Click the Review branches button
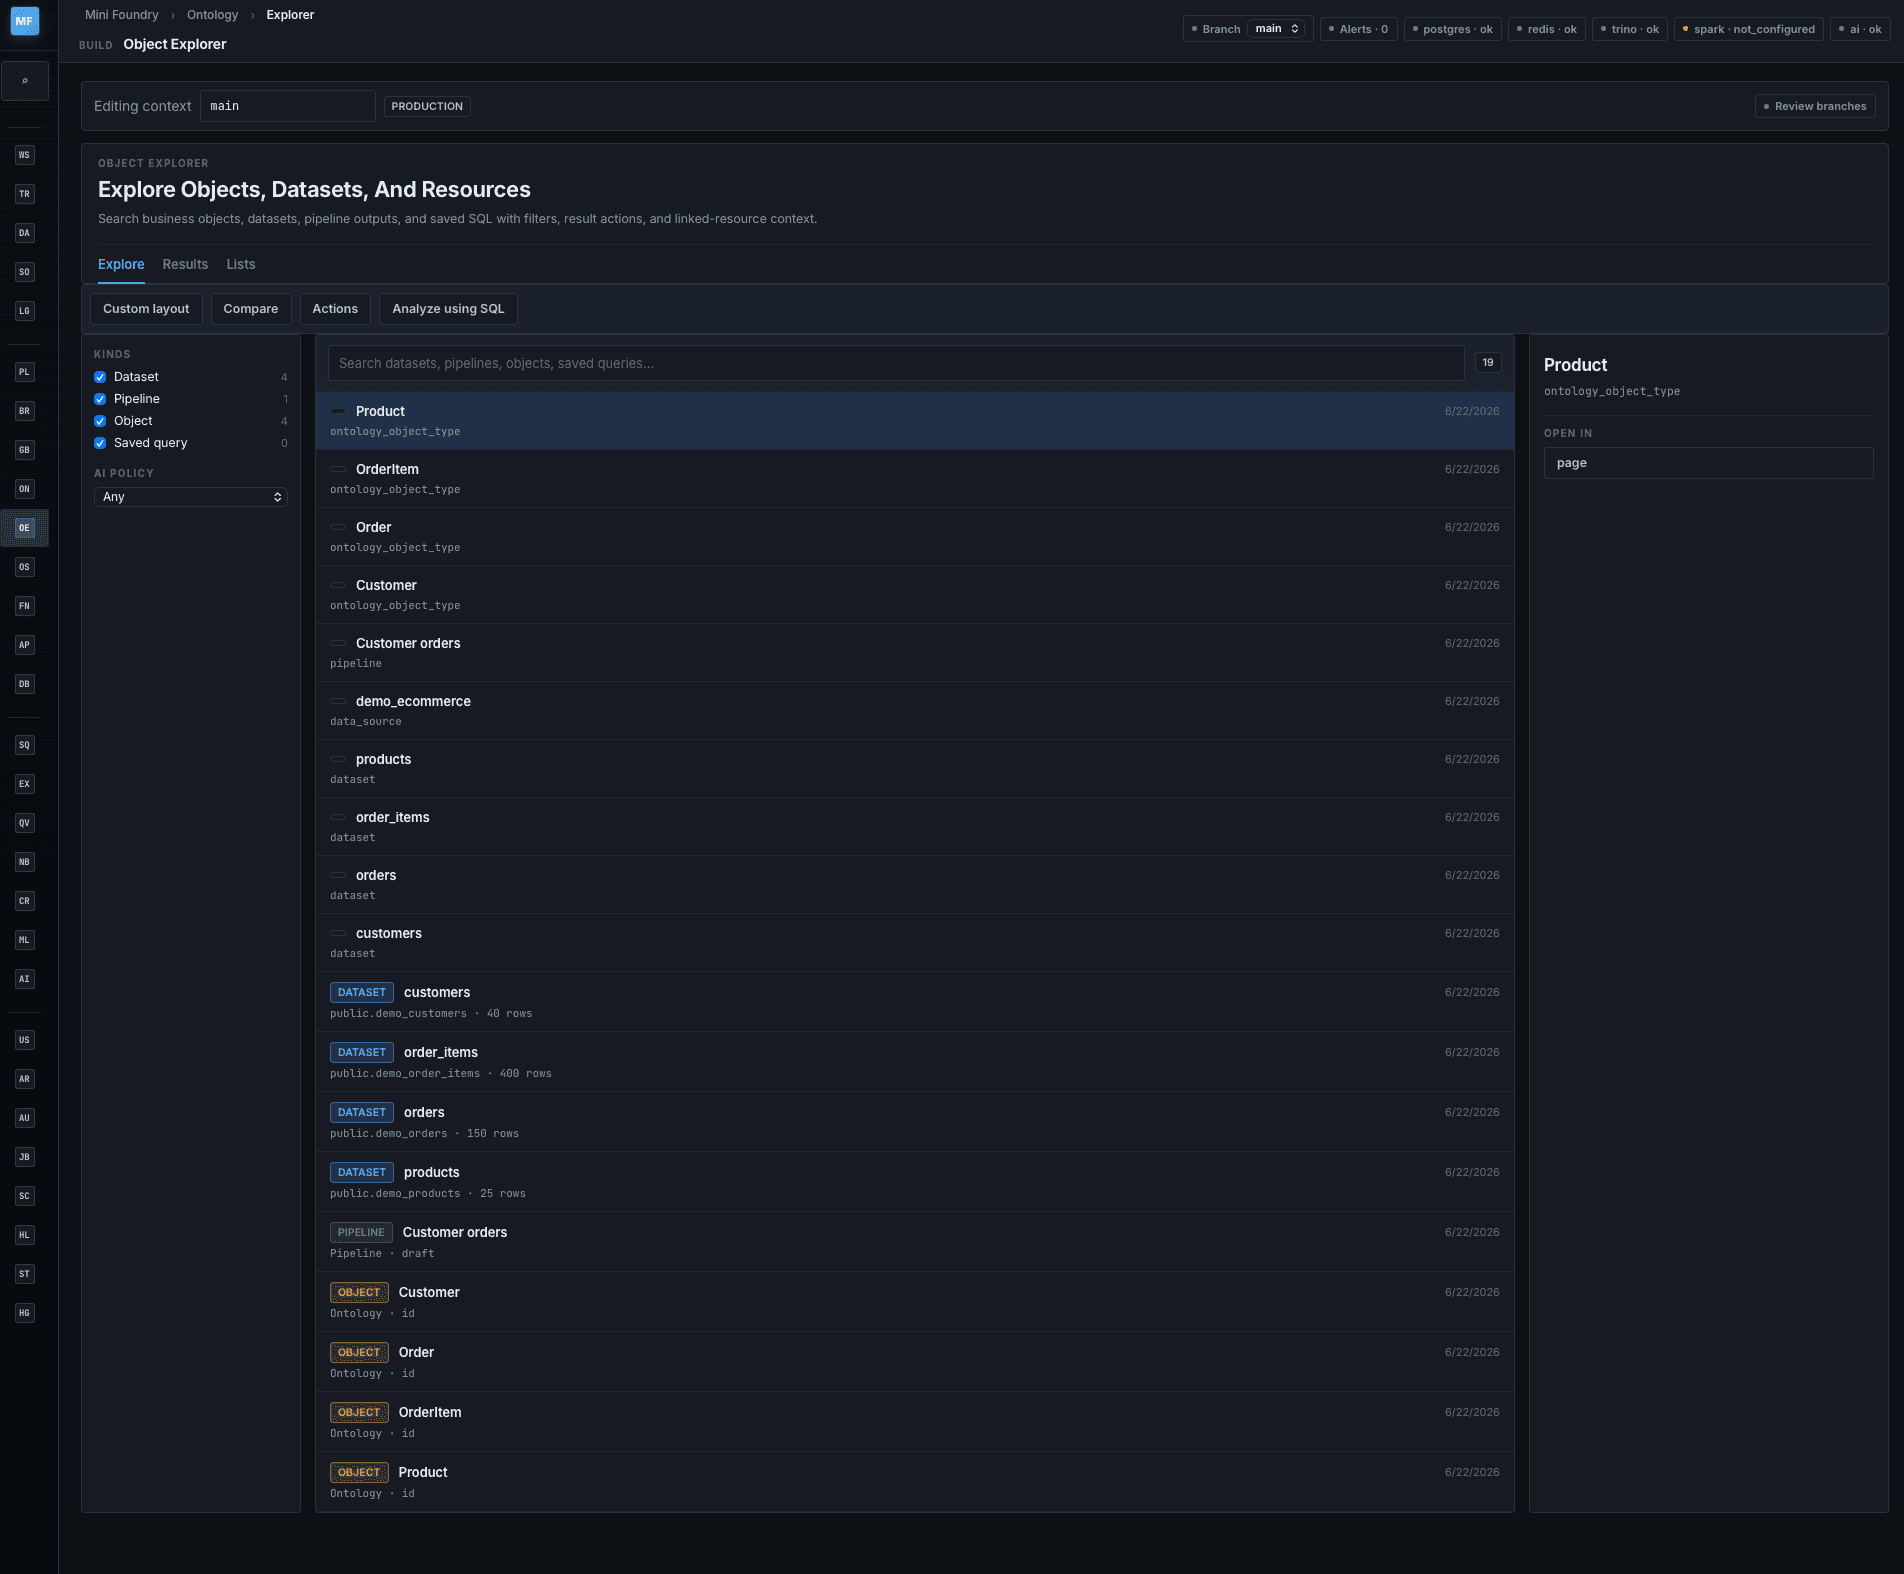 pyautogui.click(x=1815, y=106)
